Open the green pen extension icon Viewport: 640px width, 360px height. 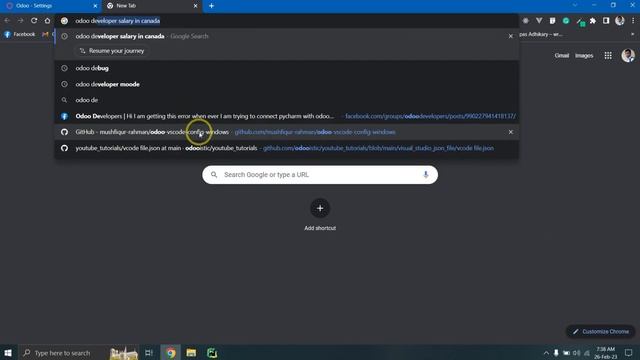(580, 21)
